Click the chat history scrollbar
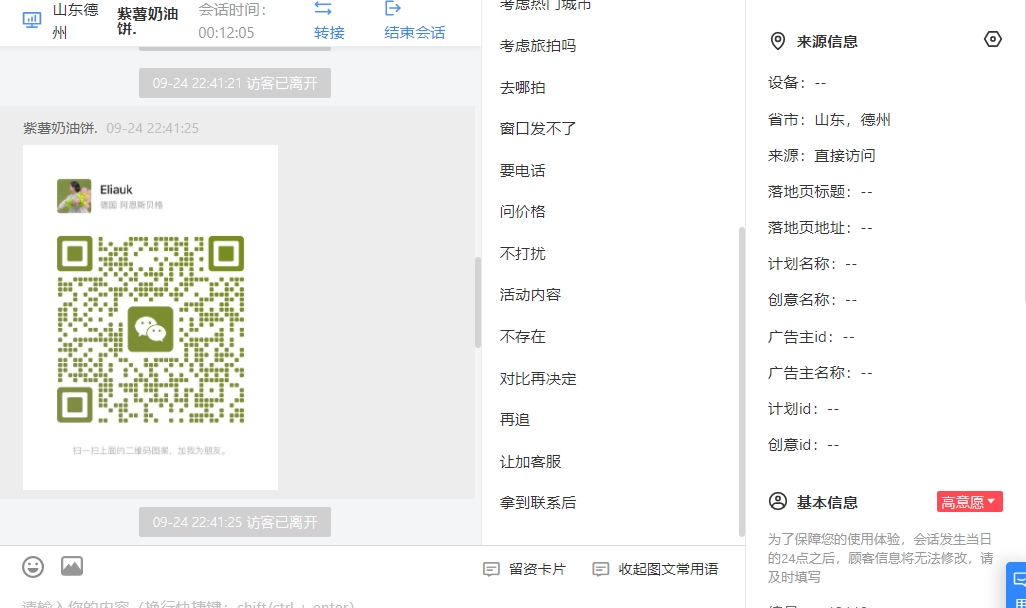Screen dimensions: 1026x608 coord(478,302)
